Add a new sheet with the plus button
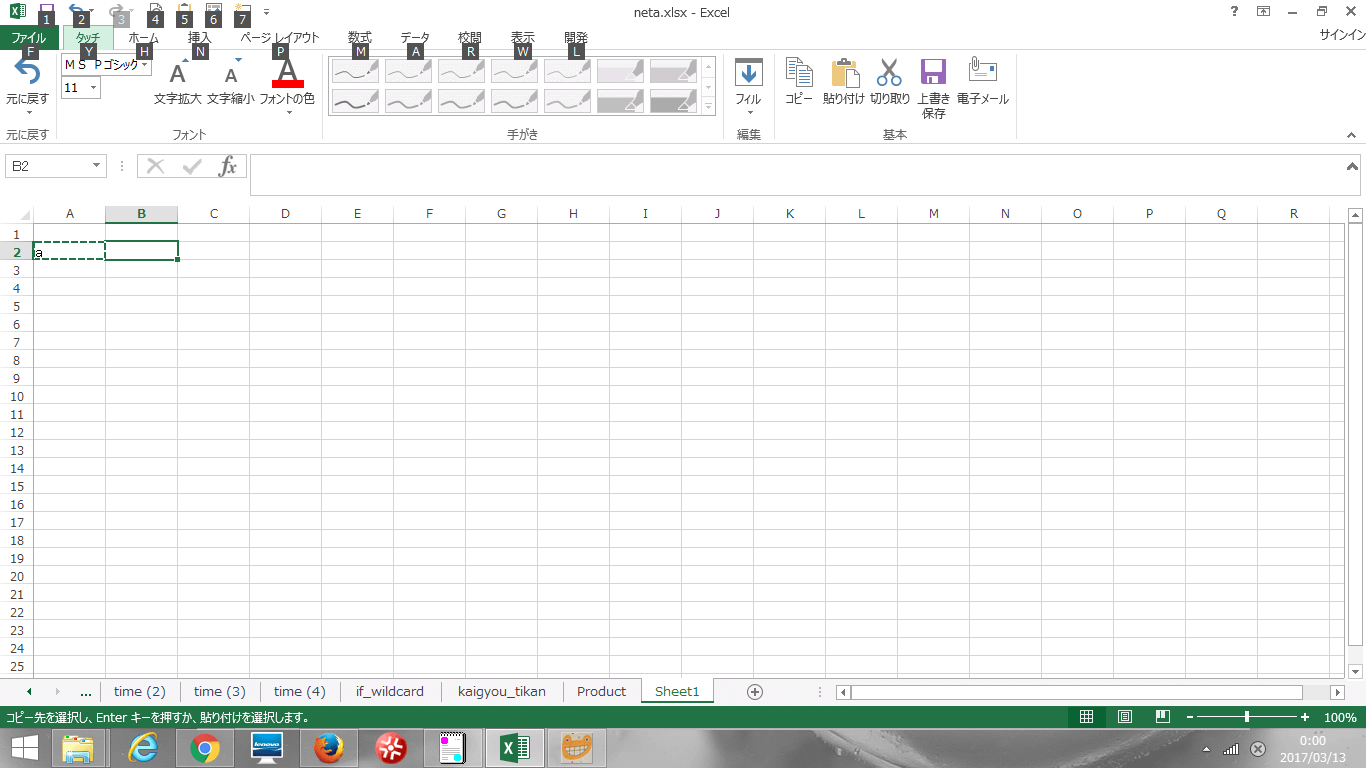The width and height of the screenshot is (1366, 768). (755, 691)
